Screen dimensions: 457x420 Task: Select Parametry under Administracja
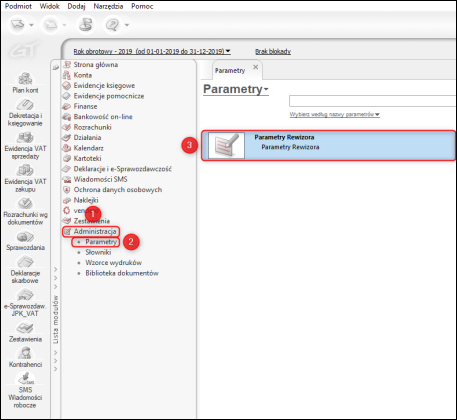pos(101,242)
